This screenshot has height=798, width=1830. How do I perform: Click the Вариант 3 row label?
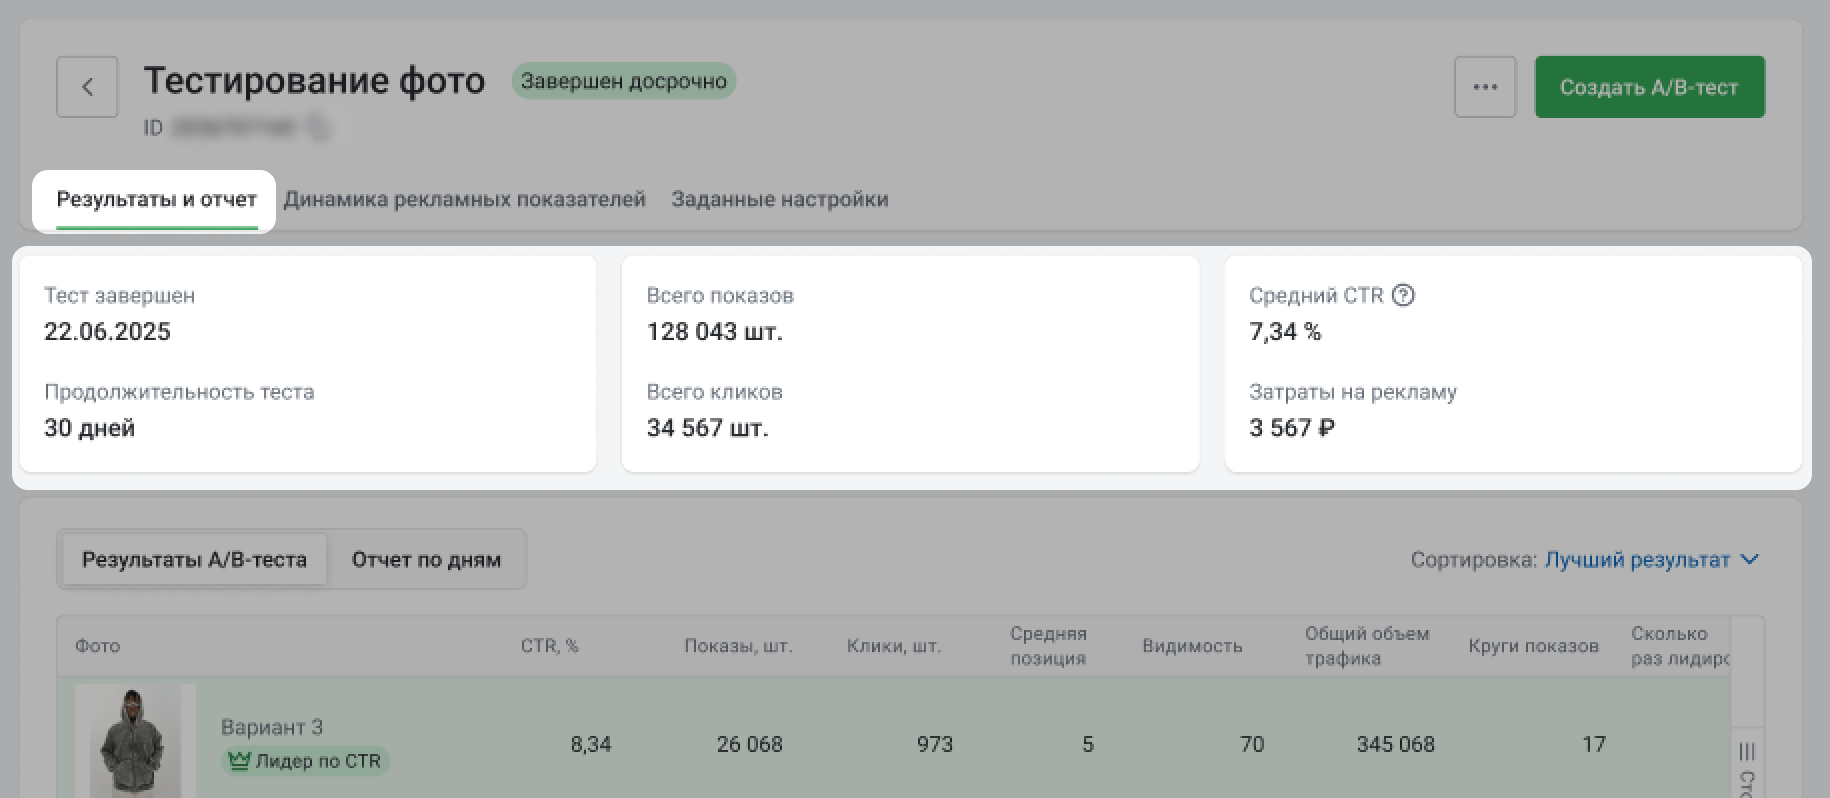click(272, 727)
